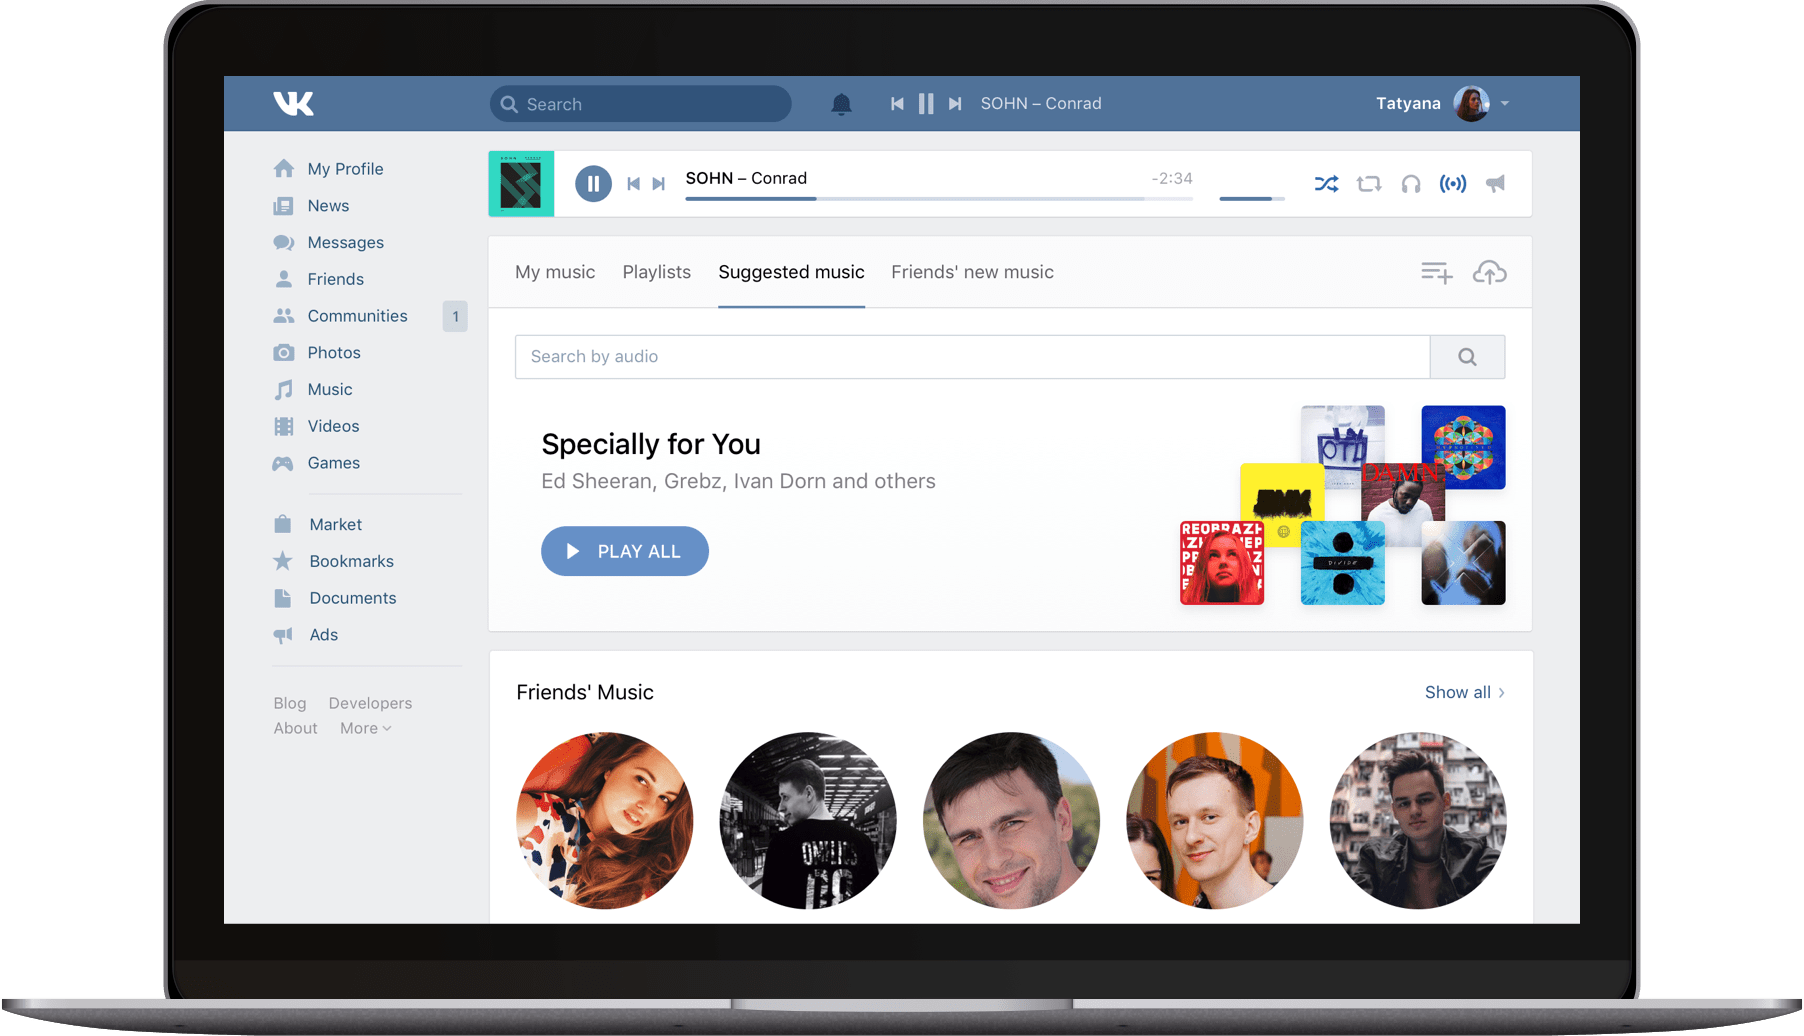Screen dimensions: 1804x1036
Task: Click the Search by audio field
Action: point(971,357)
